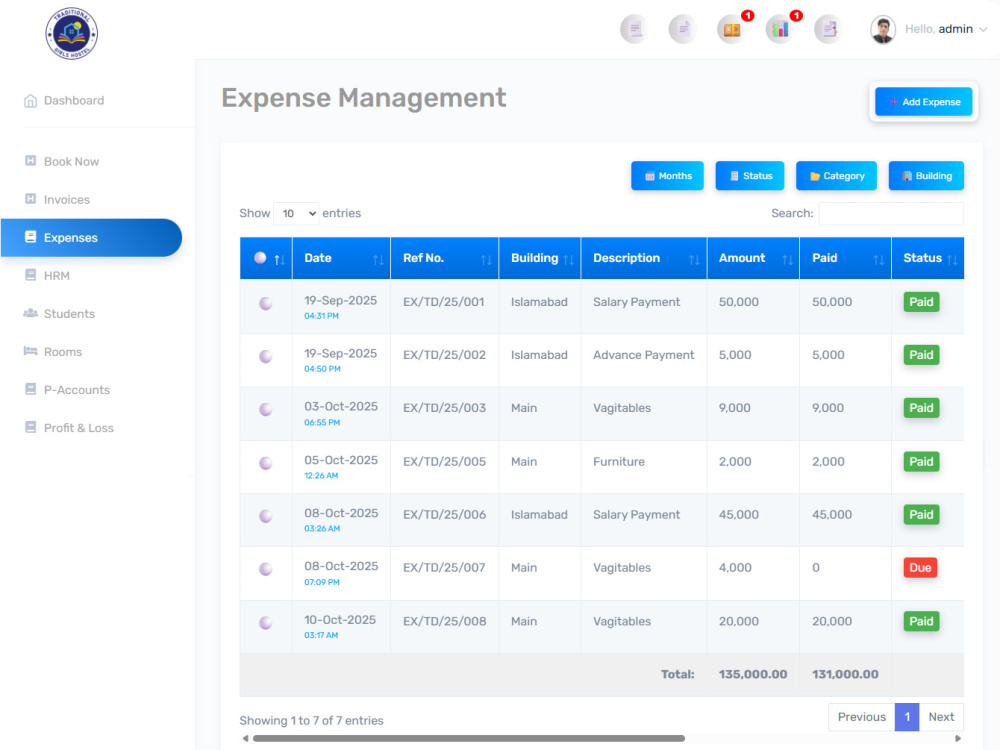The height and width of the screenshot is (750, 1000).
Task: Click the 135,000.00 total amount
Action: click(753, 674)
